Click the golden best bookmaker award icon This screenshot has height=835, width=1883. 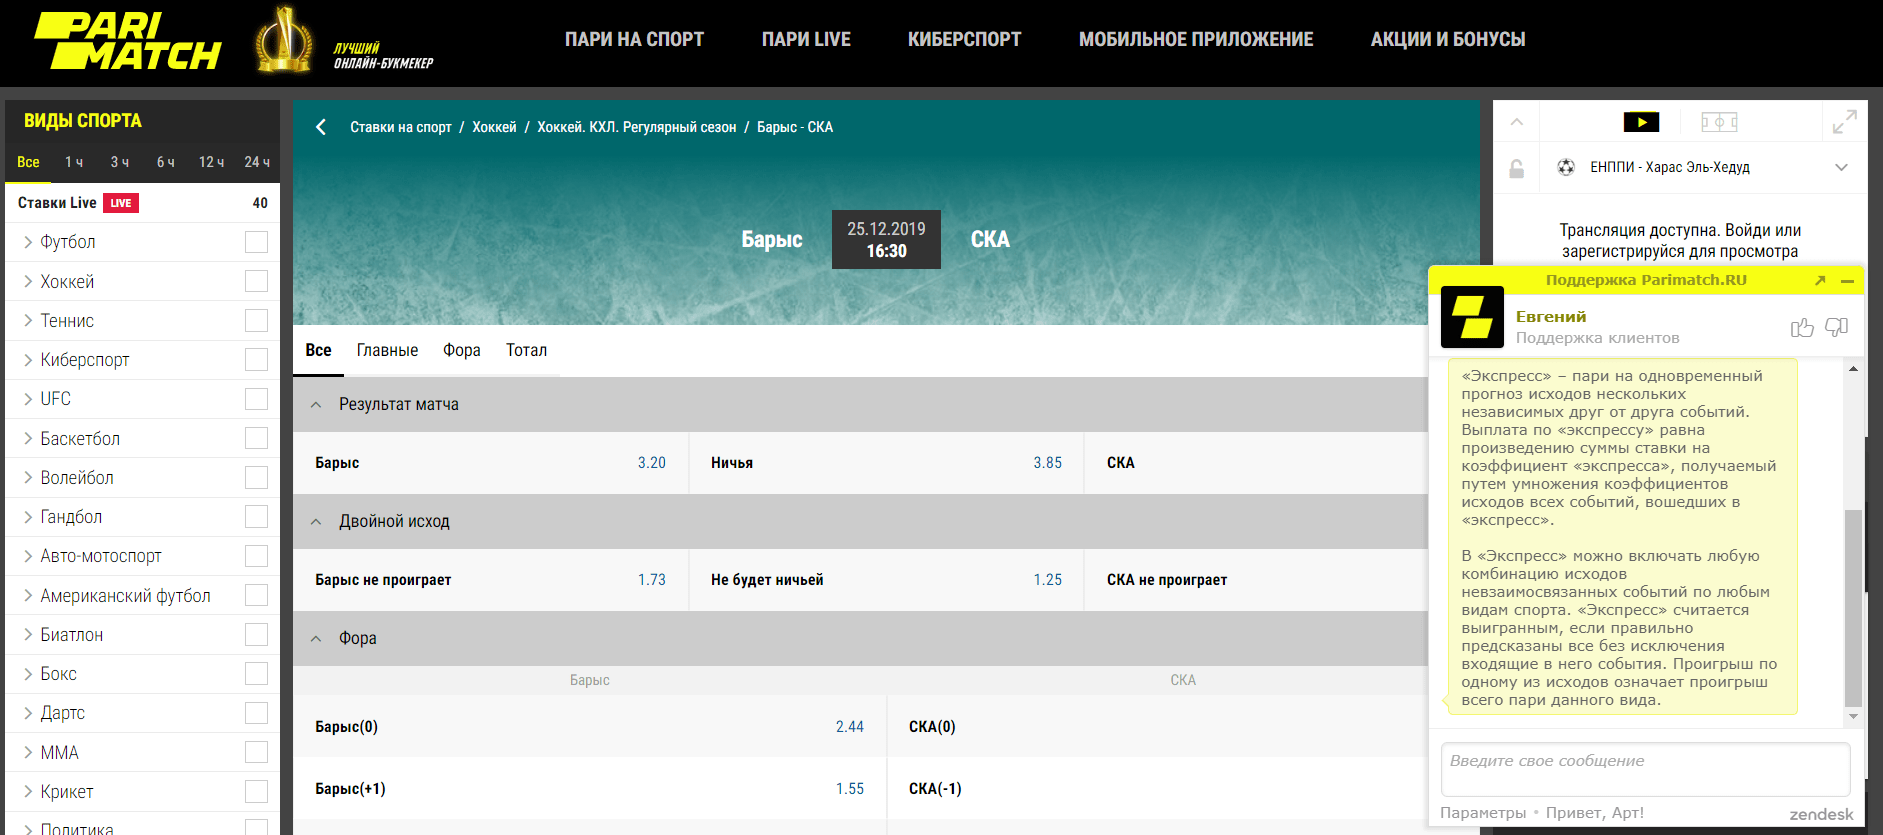(284, 40)
